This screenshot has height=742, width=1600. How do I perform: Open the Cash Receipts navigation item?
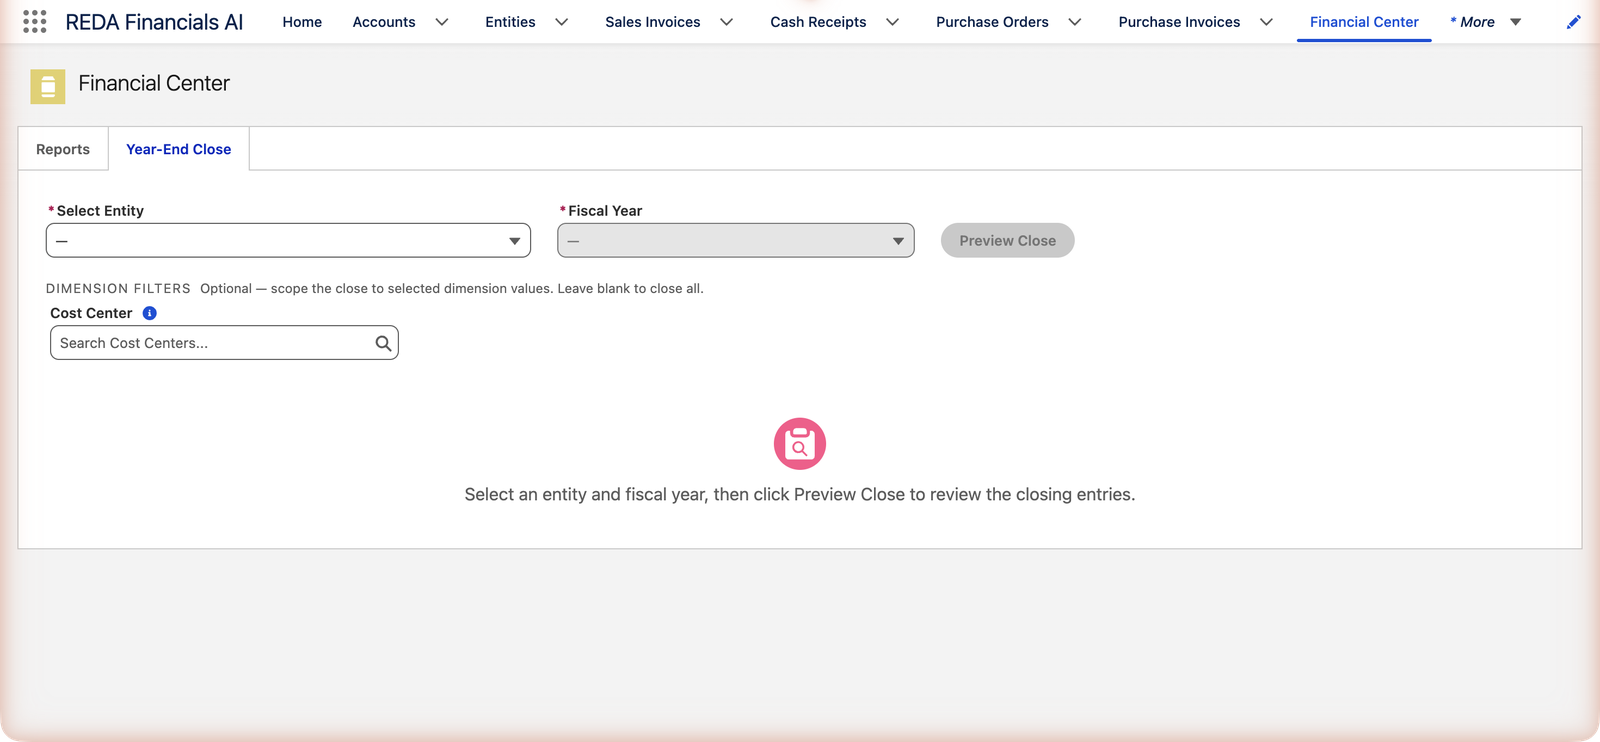click(818, 22)
